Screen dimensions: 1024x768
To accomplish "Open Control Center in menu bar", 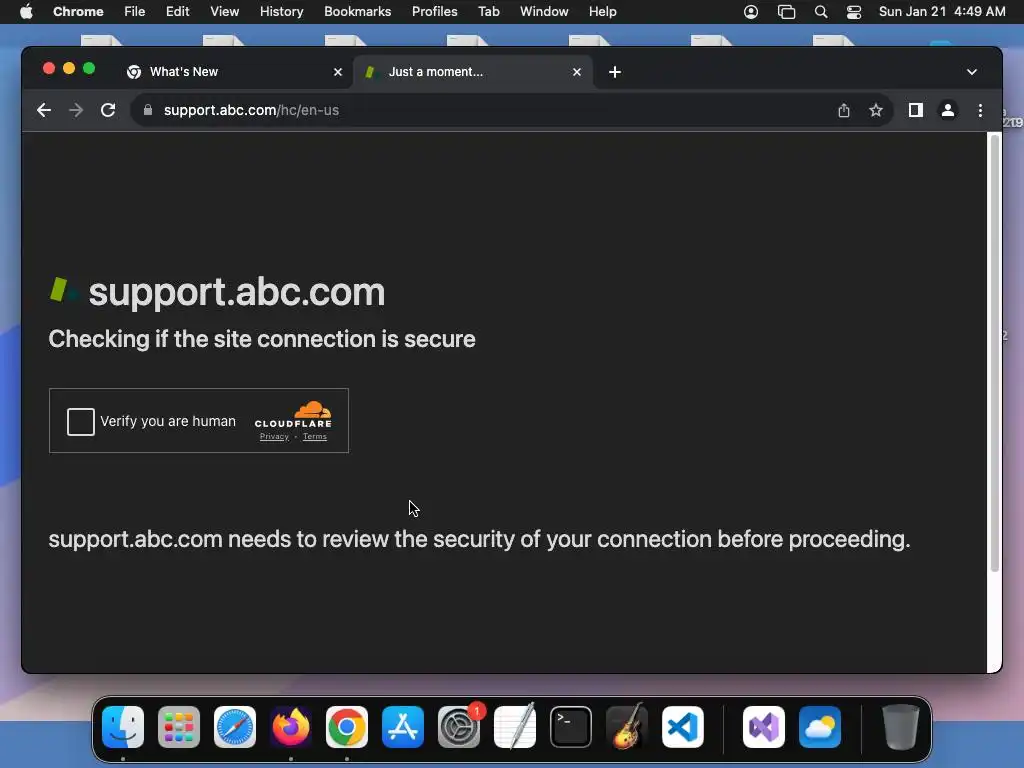I will click(854, 12).
